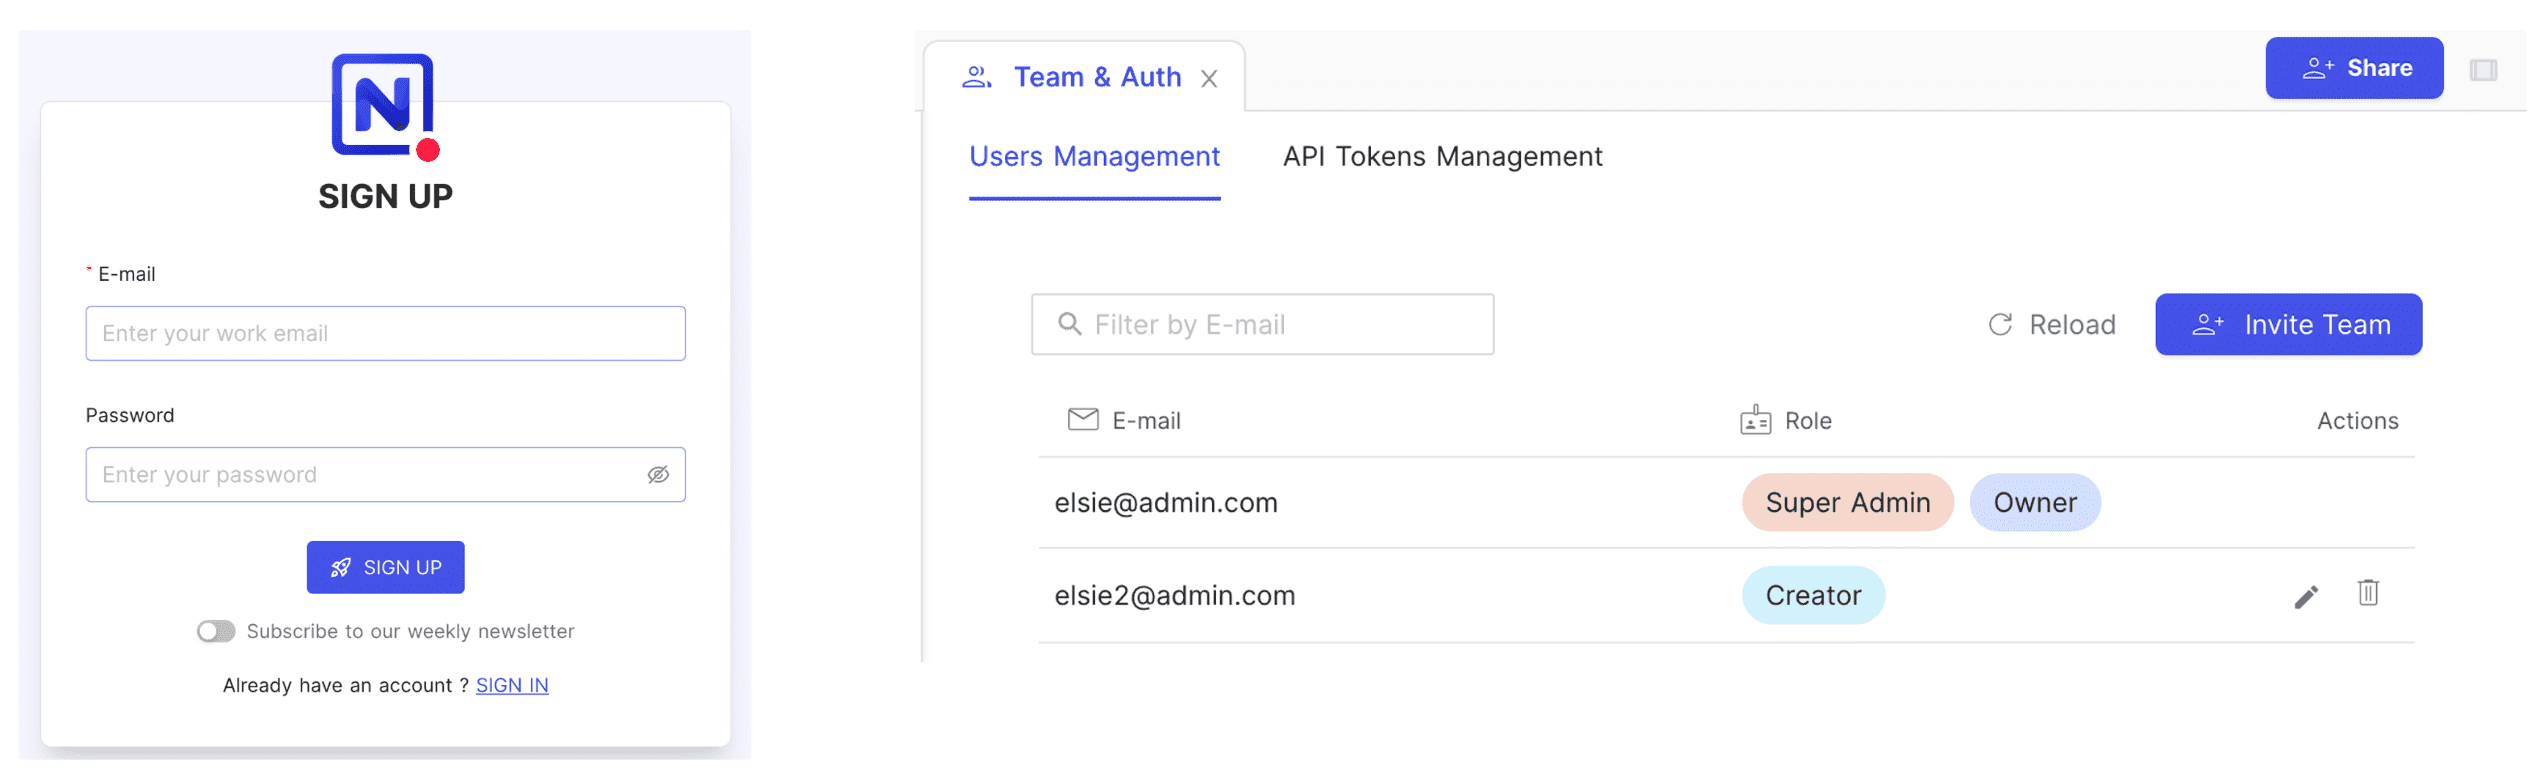Click the Super Admin role badge

coord(1847,503)
